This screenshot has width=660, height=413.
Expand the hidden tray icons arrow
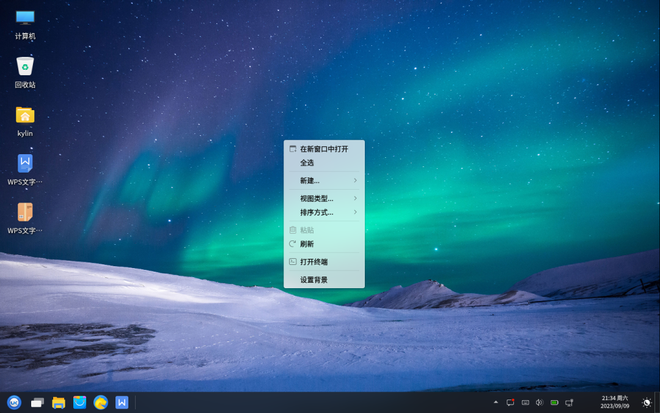point(496,402)
